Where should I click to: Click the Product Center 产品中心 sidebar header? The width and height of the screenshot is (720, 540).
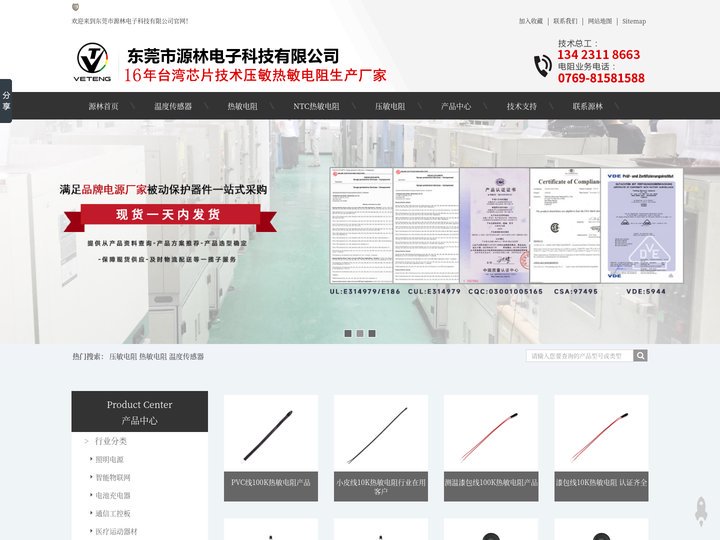point(140,411)
